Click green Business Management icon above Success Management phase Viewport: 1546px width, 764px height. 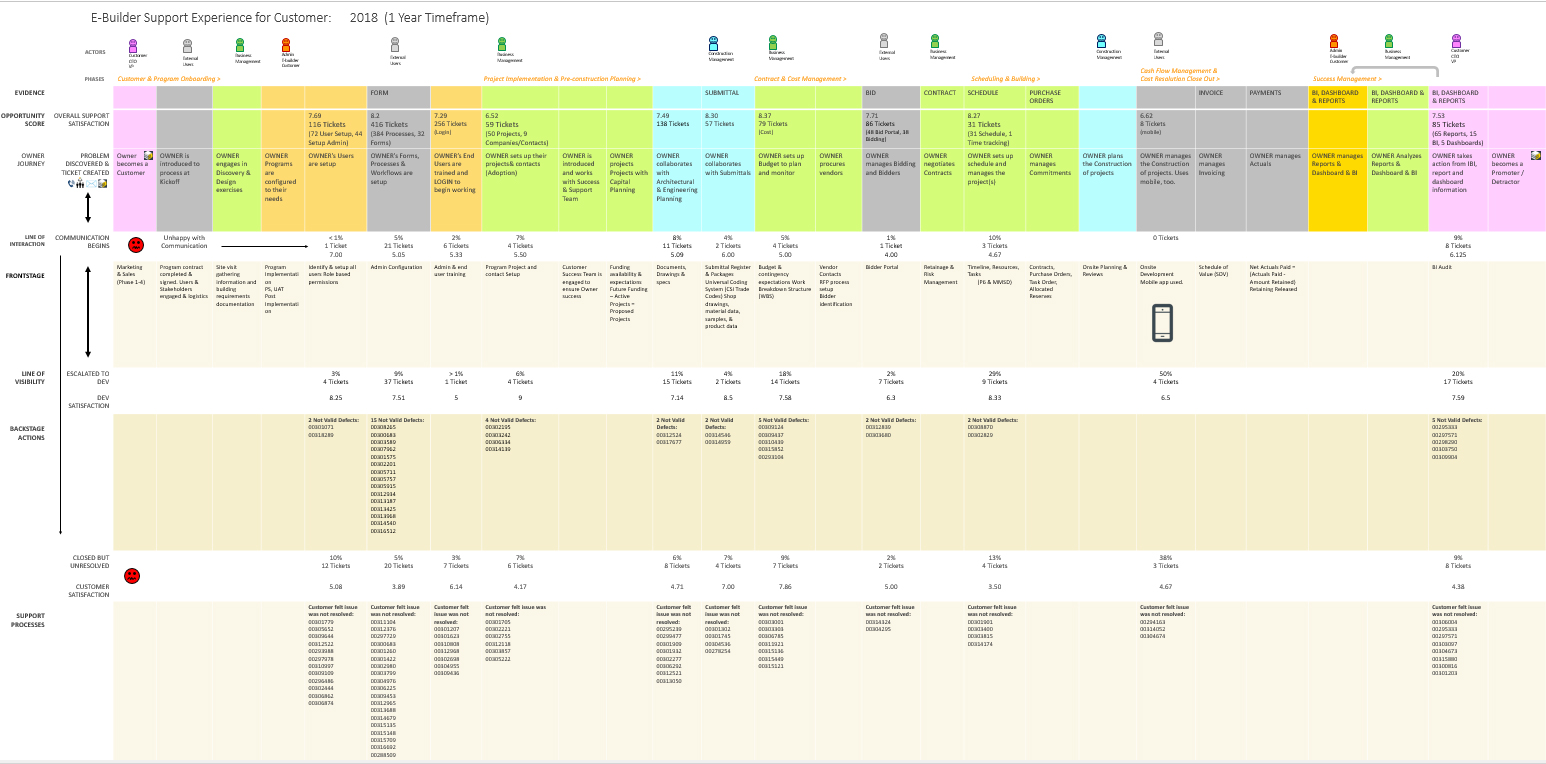point(1389,41)
